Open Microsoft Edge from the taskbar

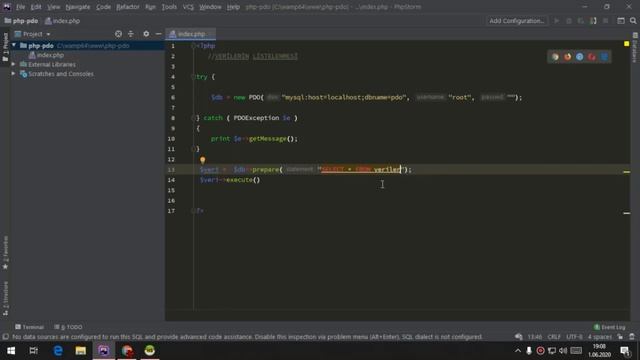click(x=58, y=351)
